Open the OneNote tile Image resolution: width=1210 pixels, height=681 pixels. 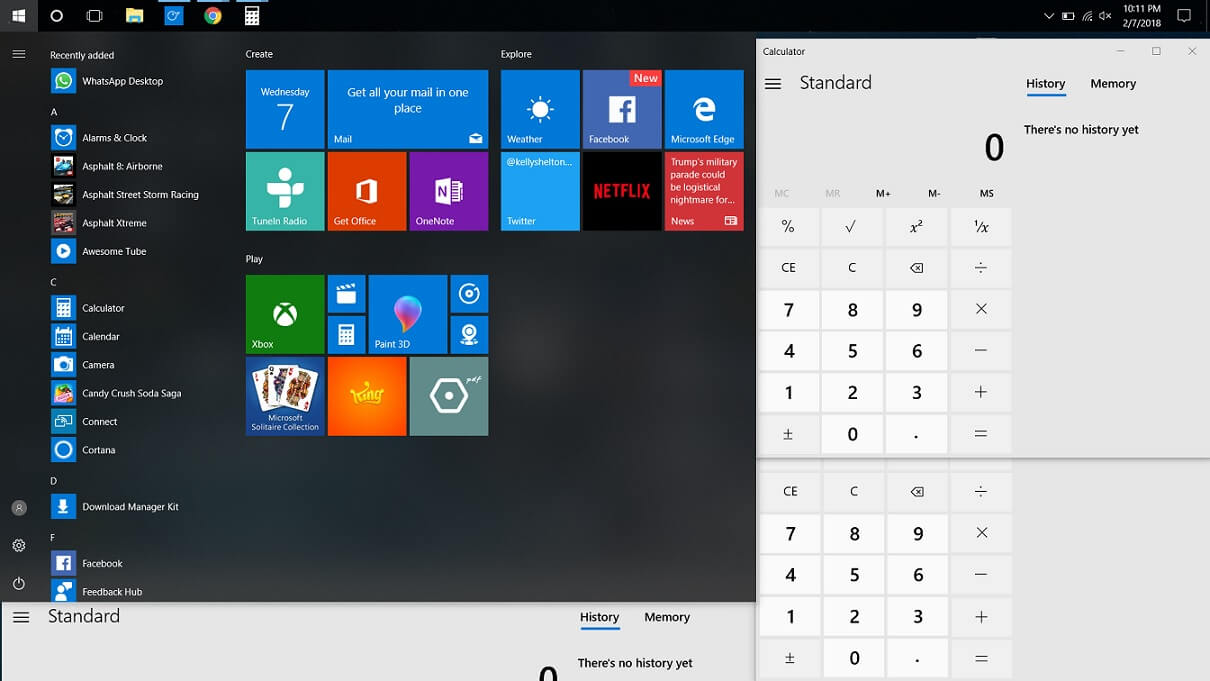449,191
